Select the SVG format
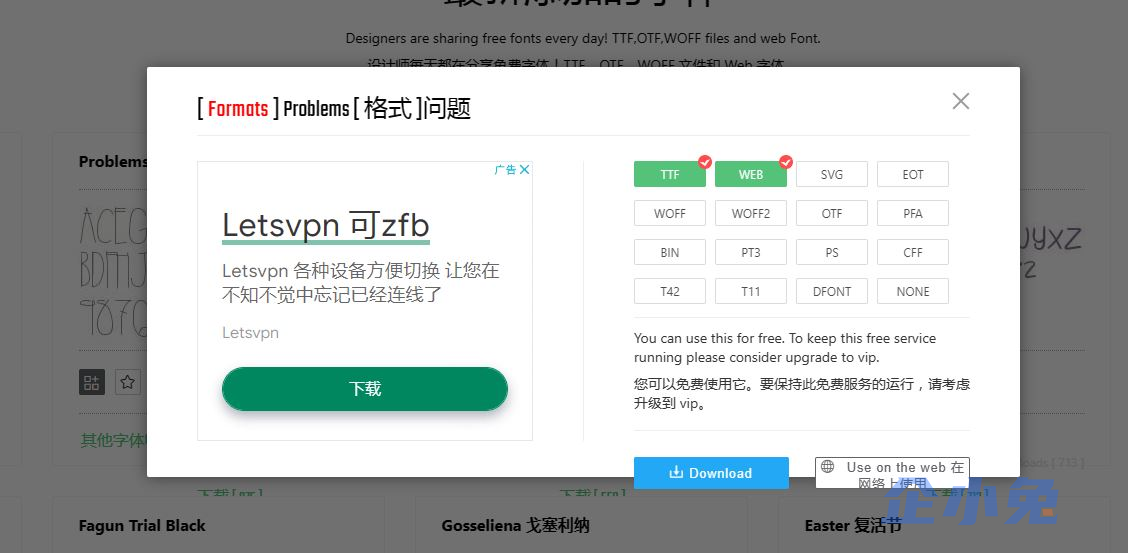1128x553 pixels. point(832,174)
